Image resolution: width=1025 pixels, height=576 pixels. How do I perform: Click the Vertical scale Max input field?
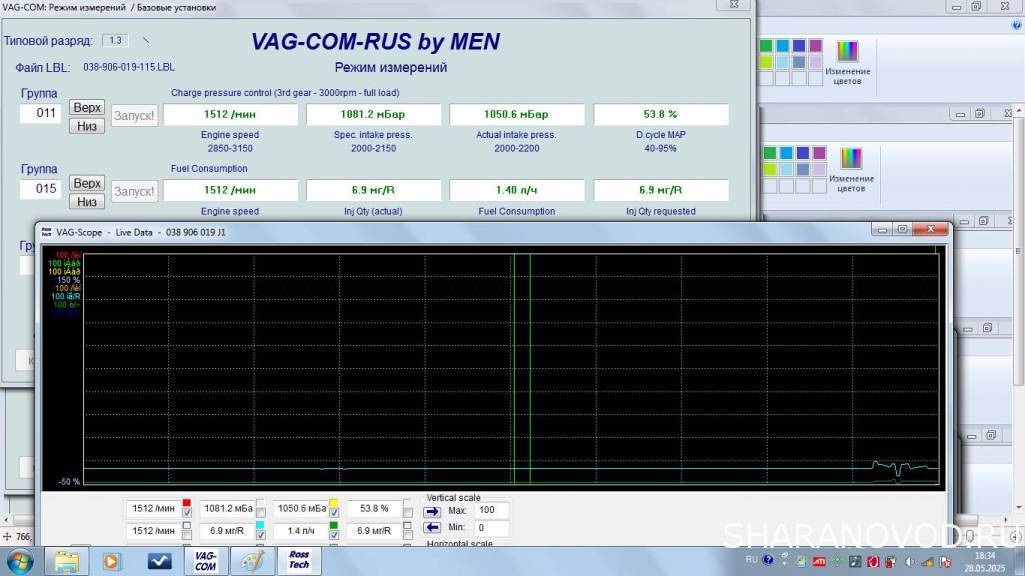click(492, 510)
